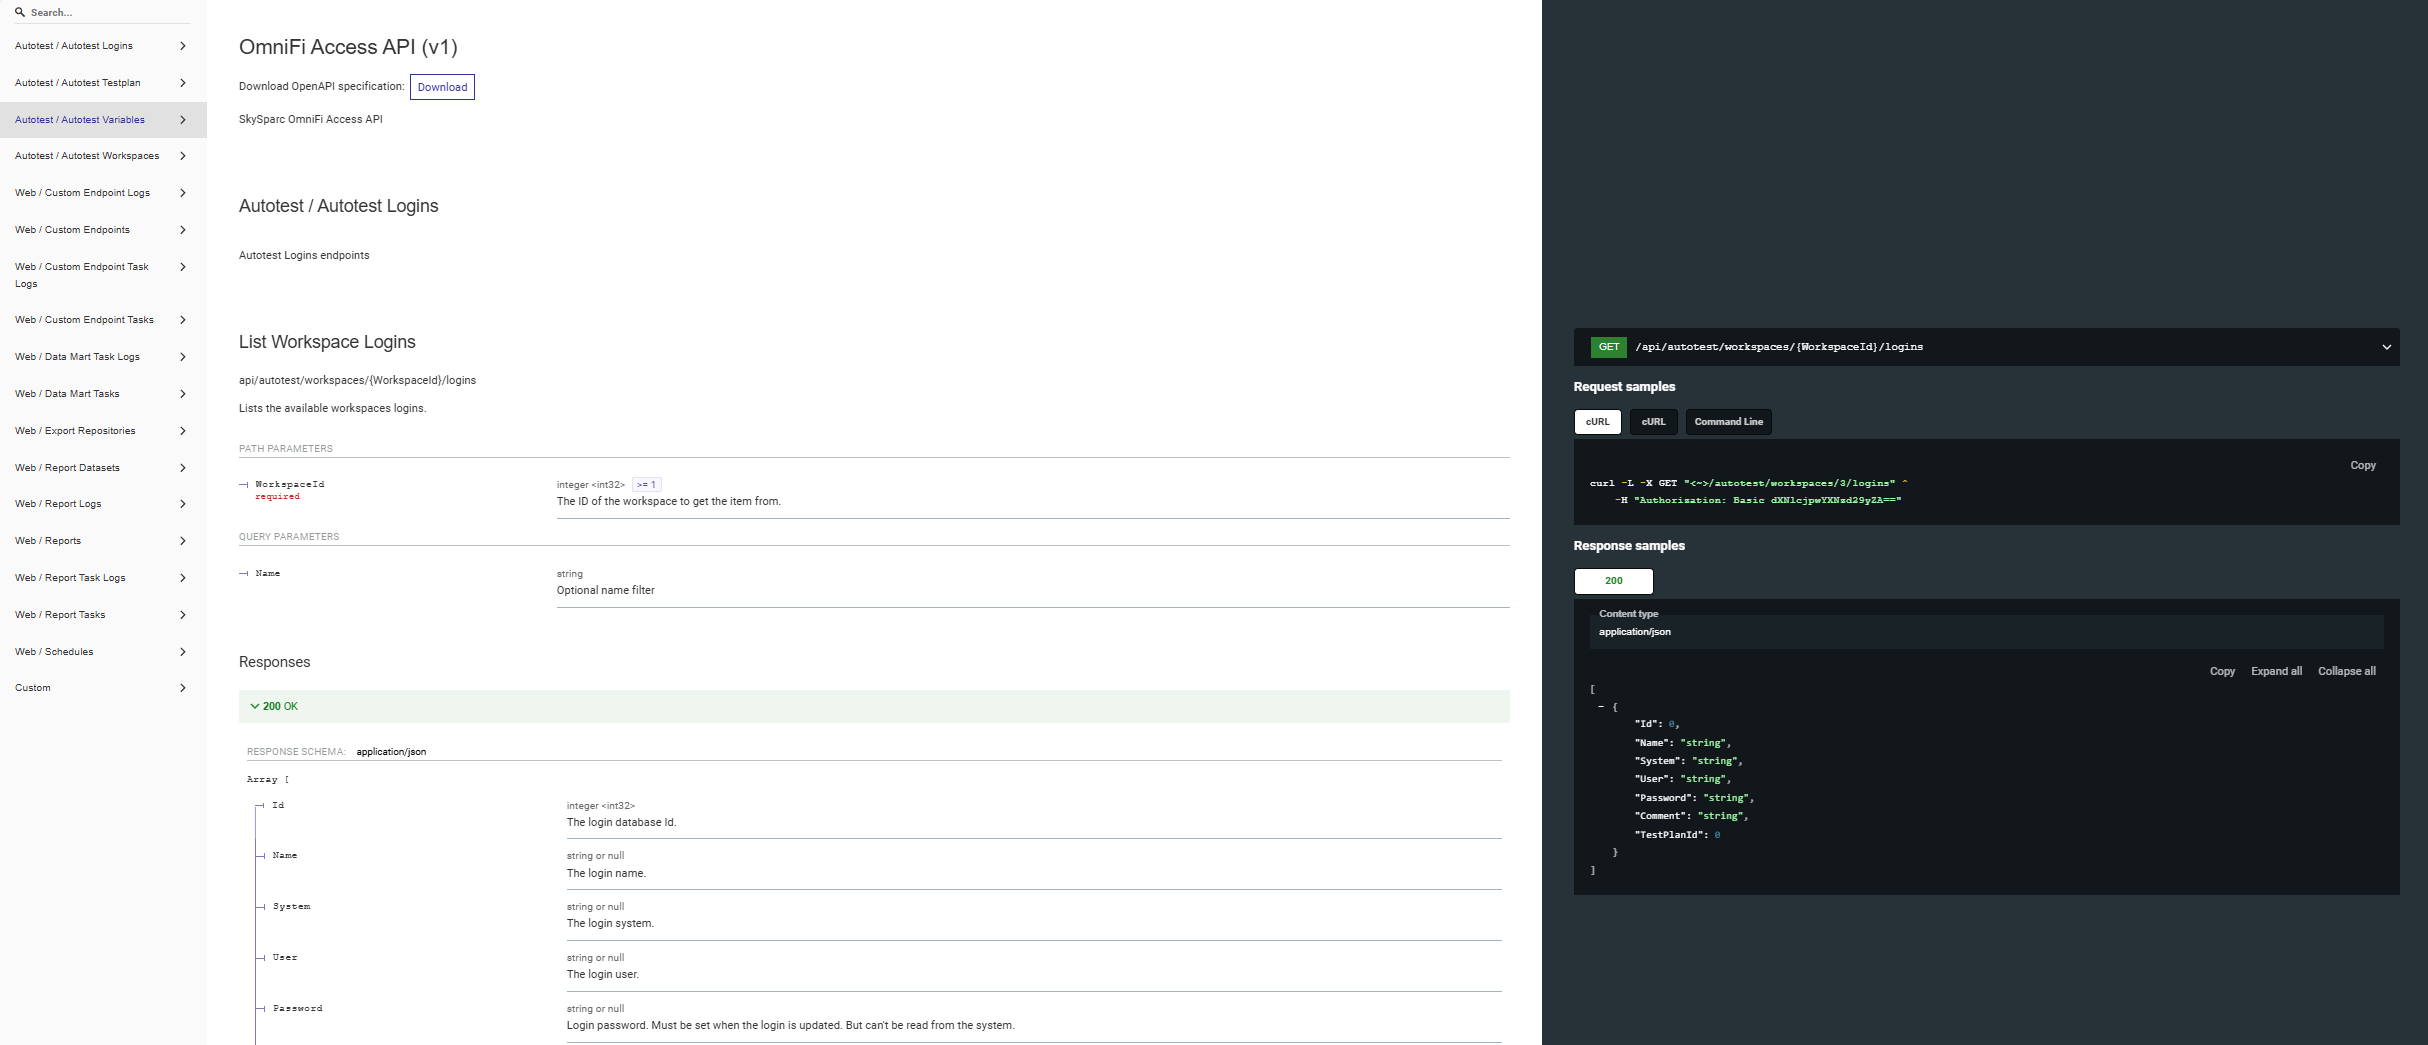Click the '>= 1' constraint badge
The width and height of the screenshot is (2428, 1045).
coord(646,485)
